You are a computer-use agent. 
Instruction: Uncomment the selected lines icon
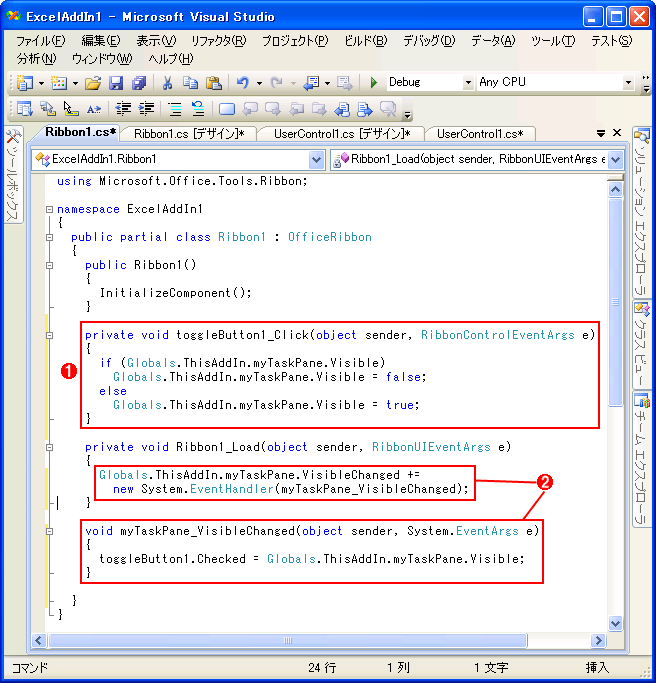coord(198,109)
